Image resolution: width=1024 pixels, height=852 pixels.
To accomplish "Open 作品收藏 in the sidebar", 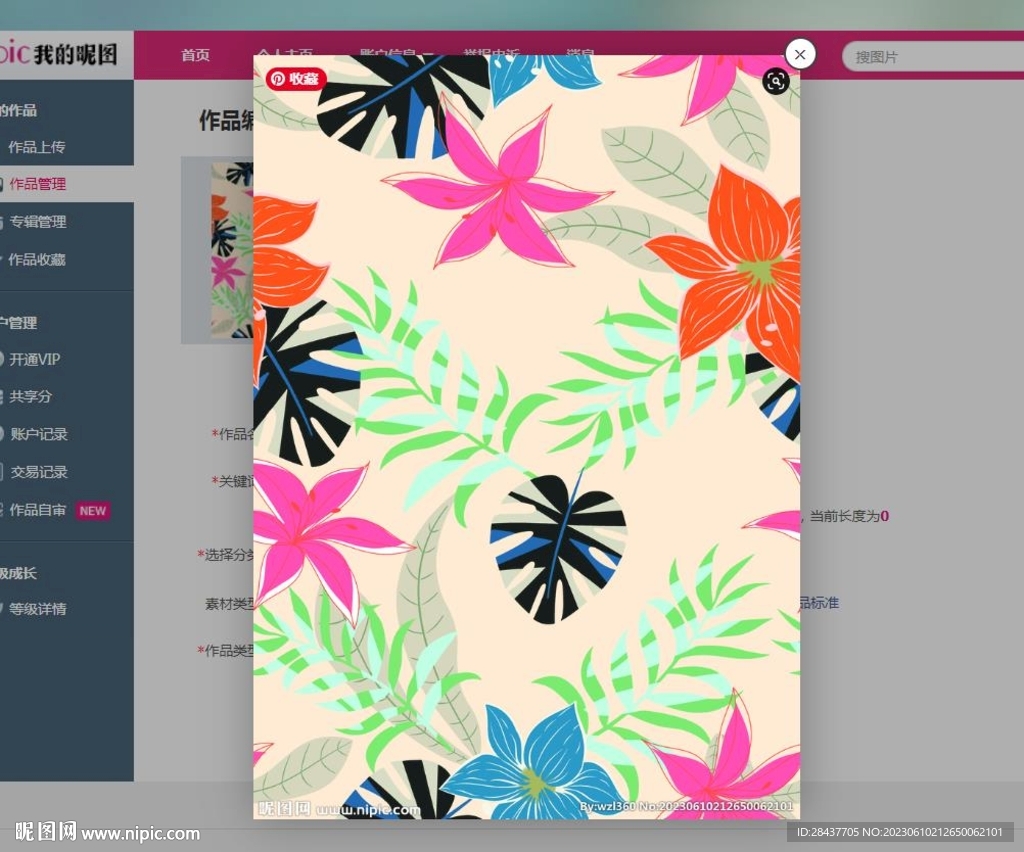I will click(x=37, y=260).
